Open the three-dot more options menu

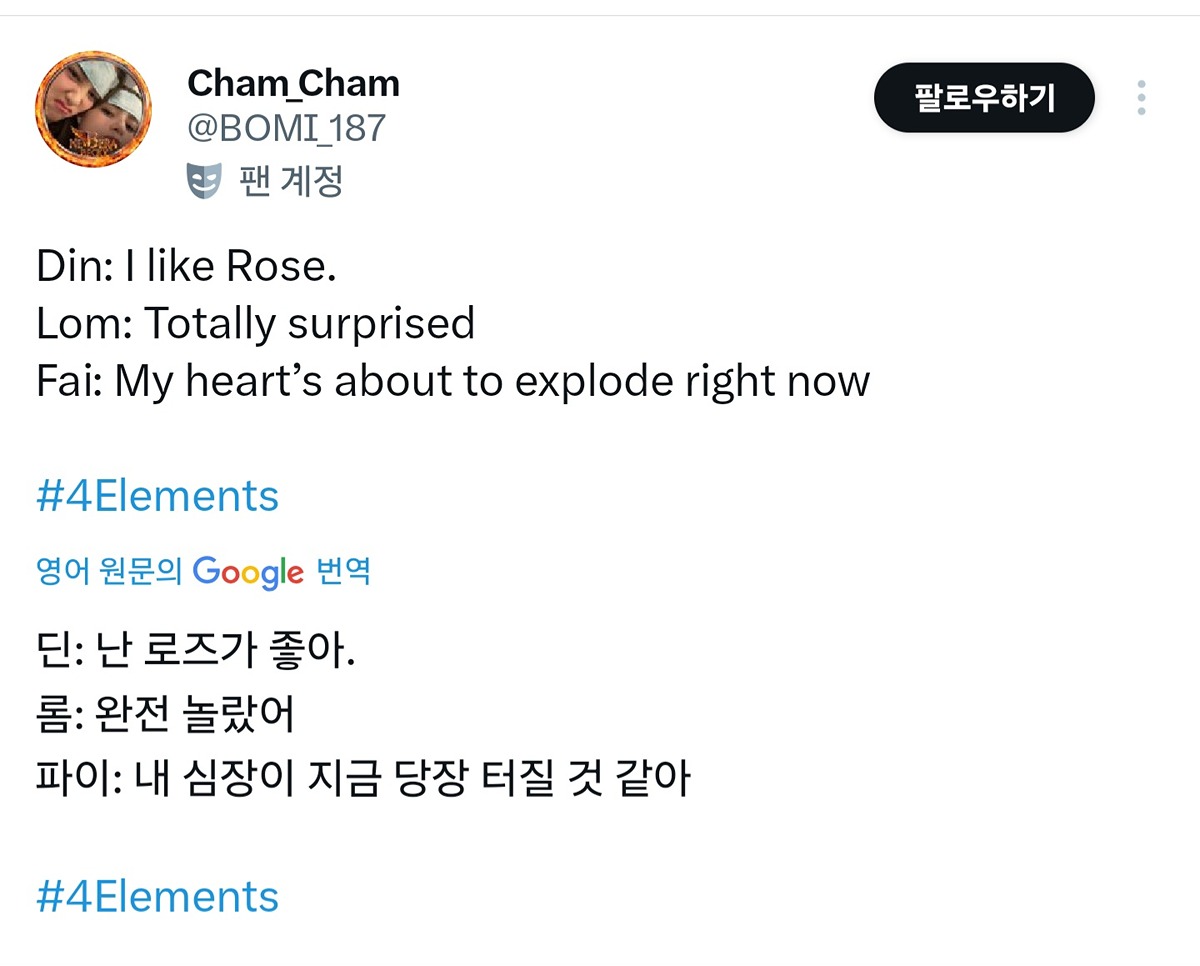tap(1141, 98)
